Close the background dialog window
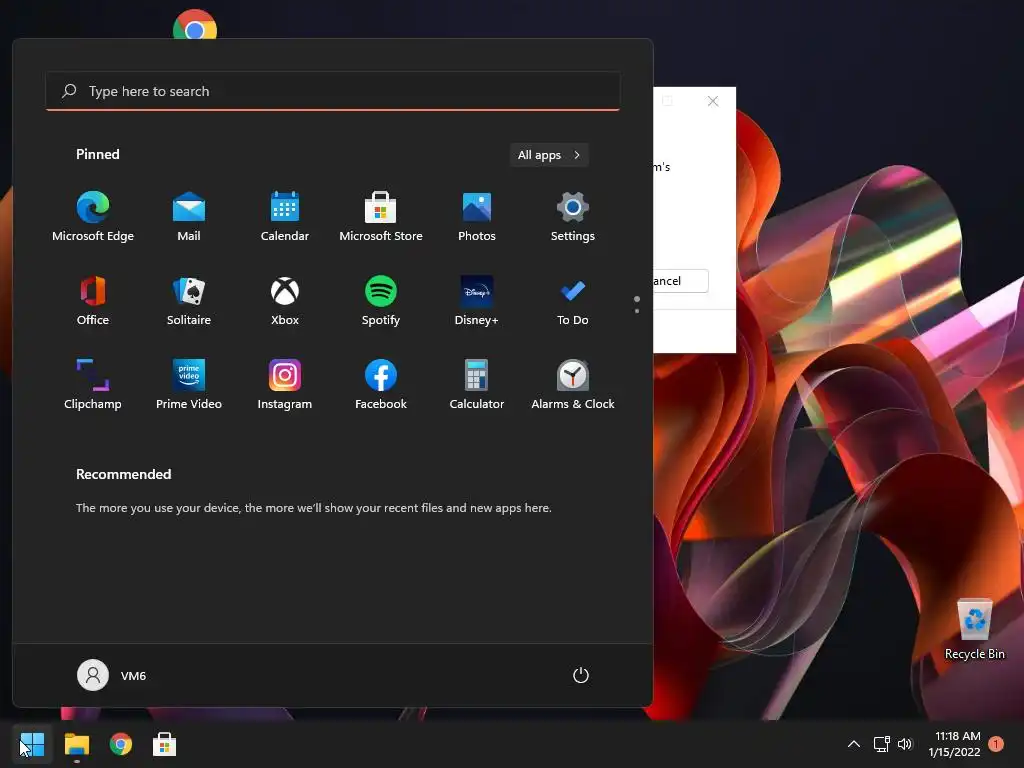This screenshot has width=1024, height=768. 713,101
